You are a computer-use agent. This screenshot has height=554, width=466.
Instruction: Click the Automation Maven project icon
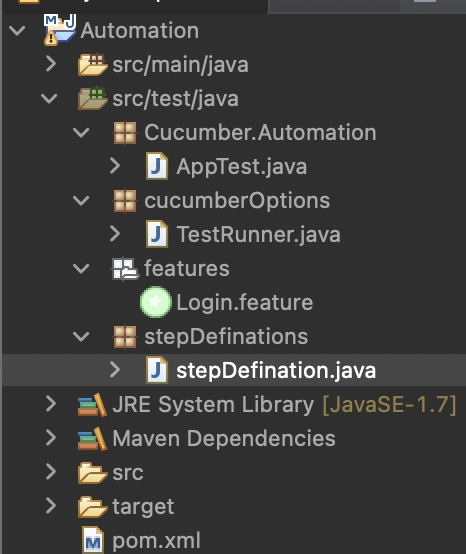[60, 30]
